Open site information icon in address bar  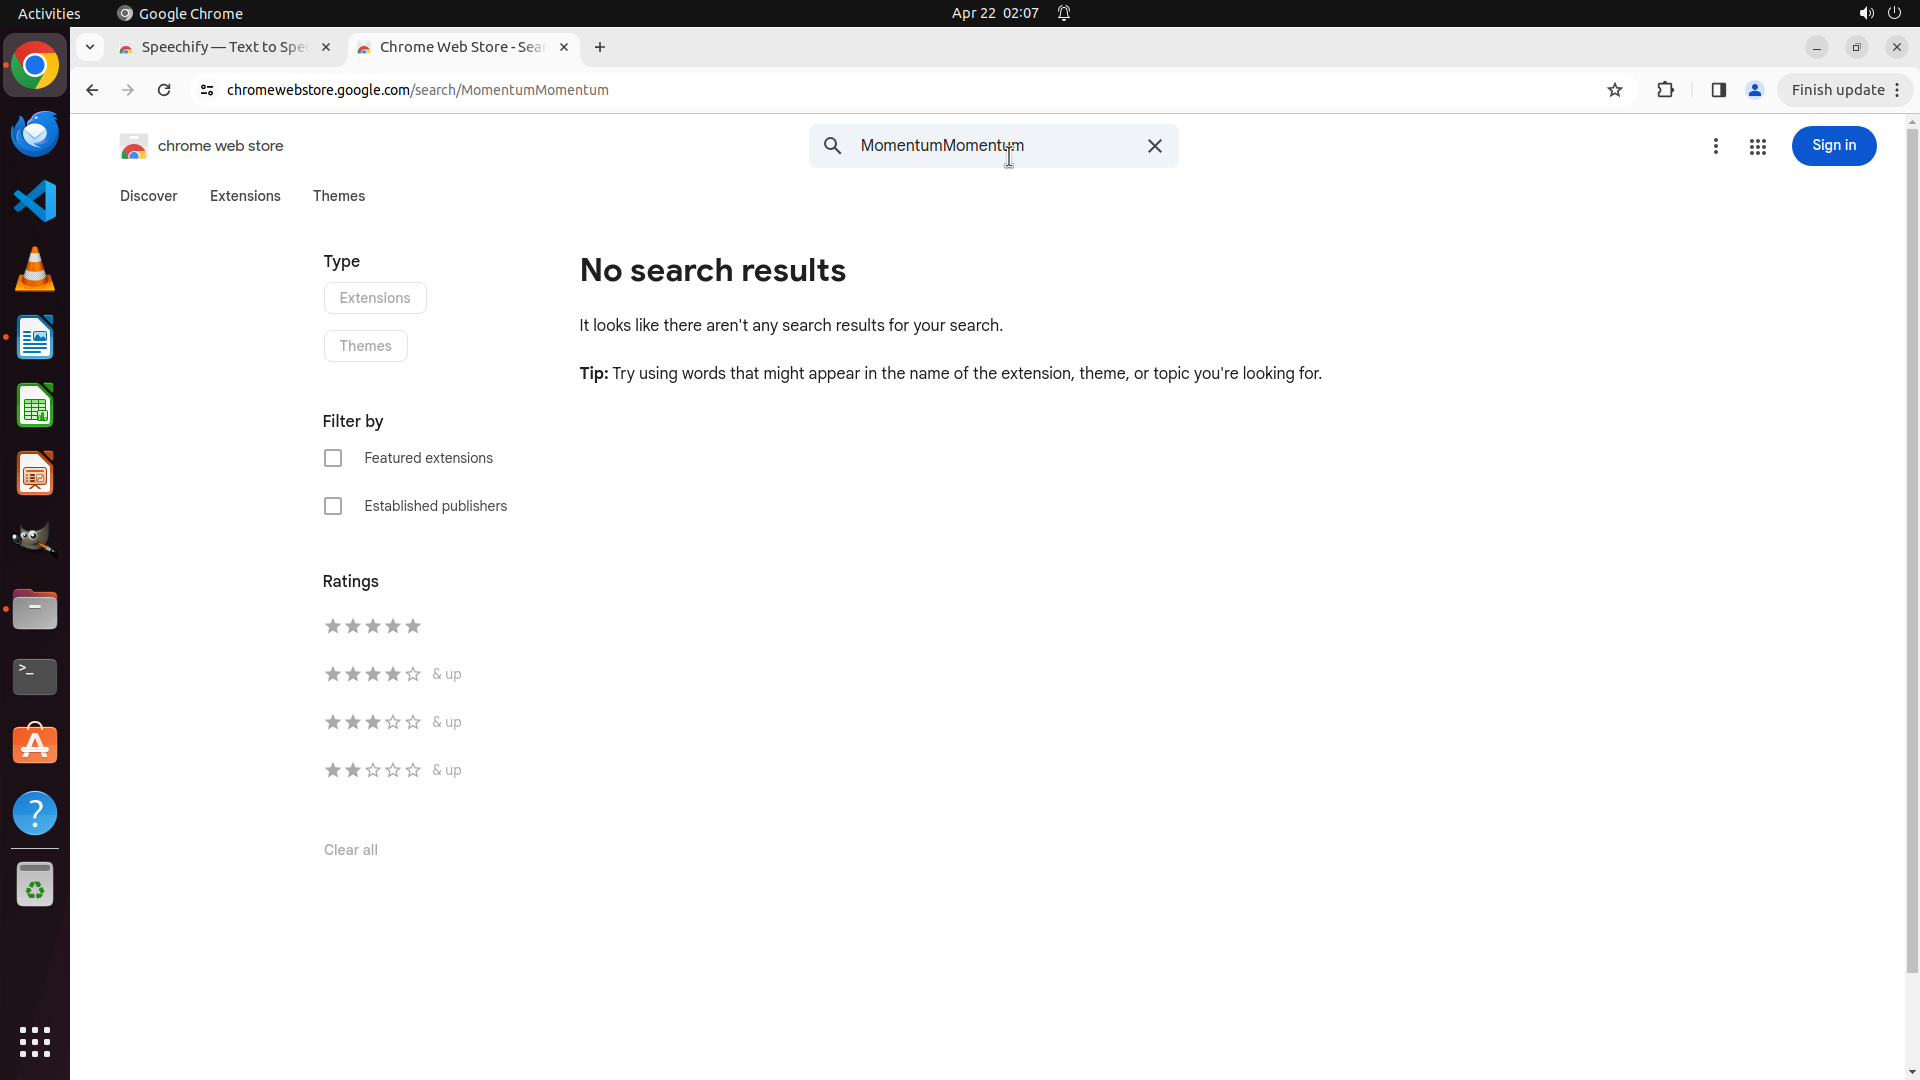click(207, 90)
